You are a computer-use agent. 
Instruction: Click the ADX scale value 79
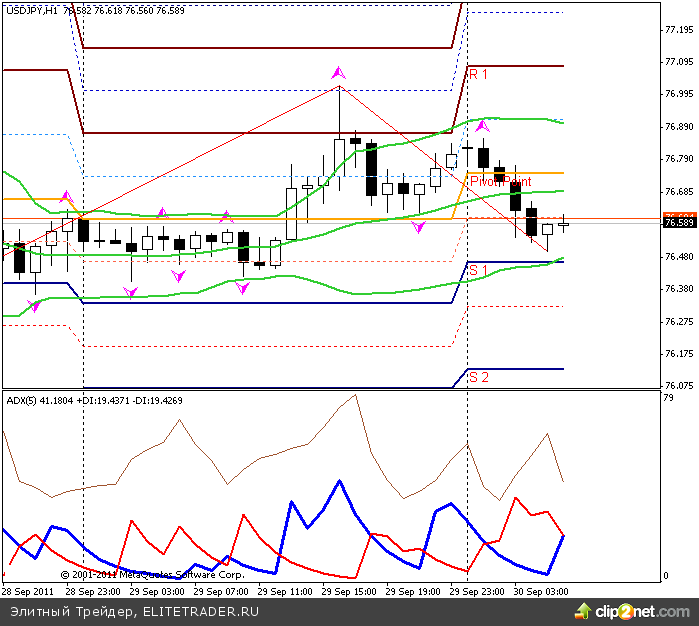(669, 399)
